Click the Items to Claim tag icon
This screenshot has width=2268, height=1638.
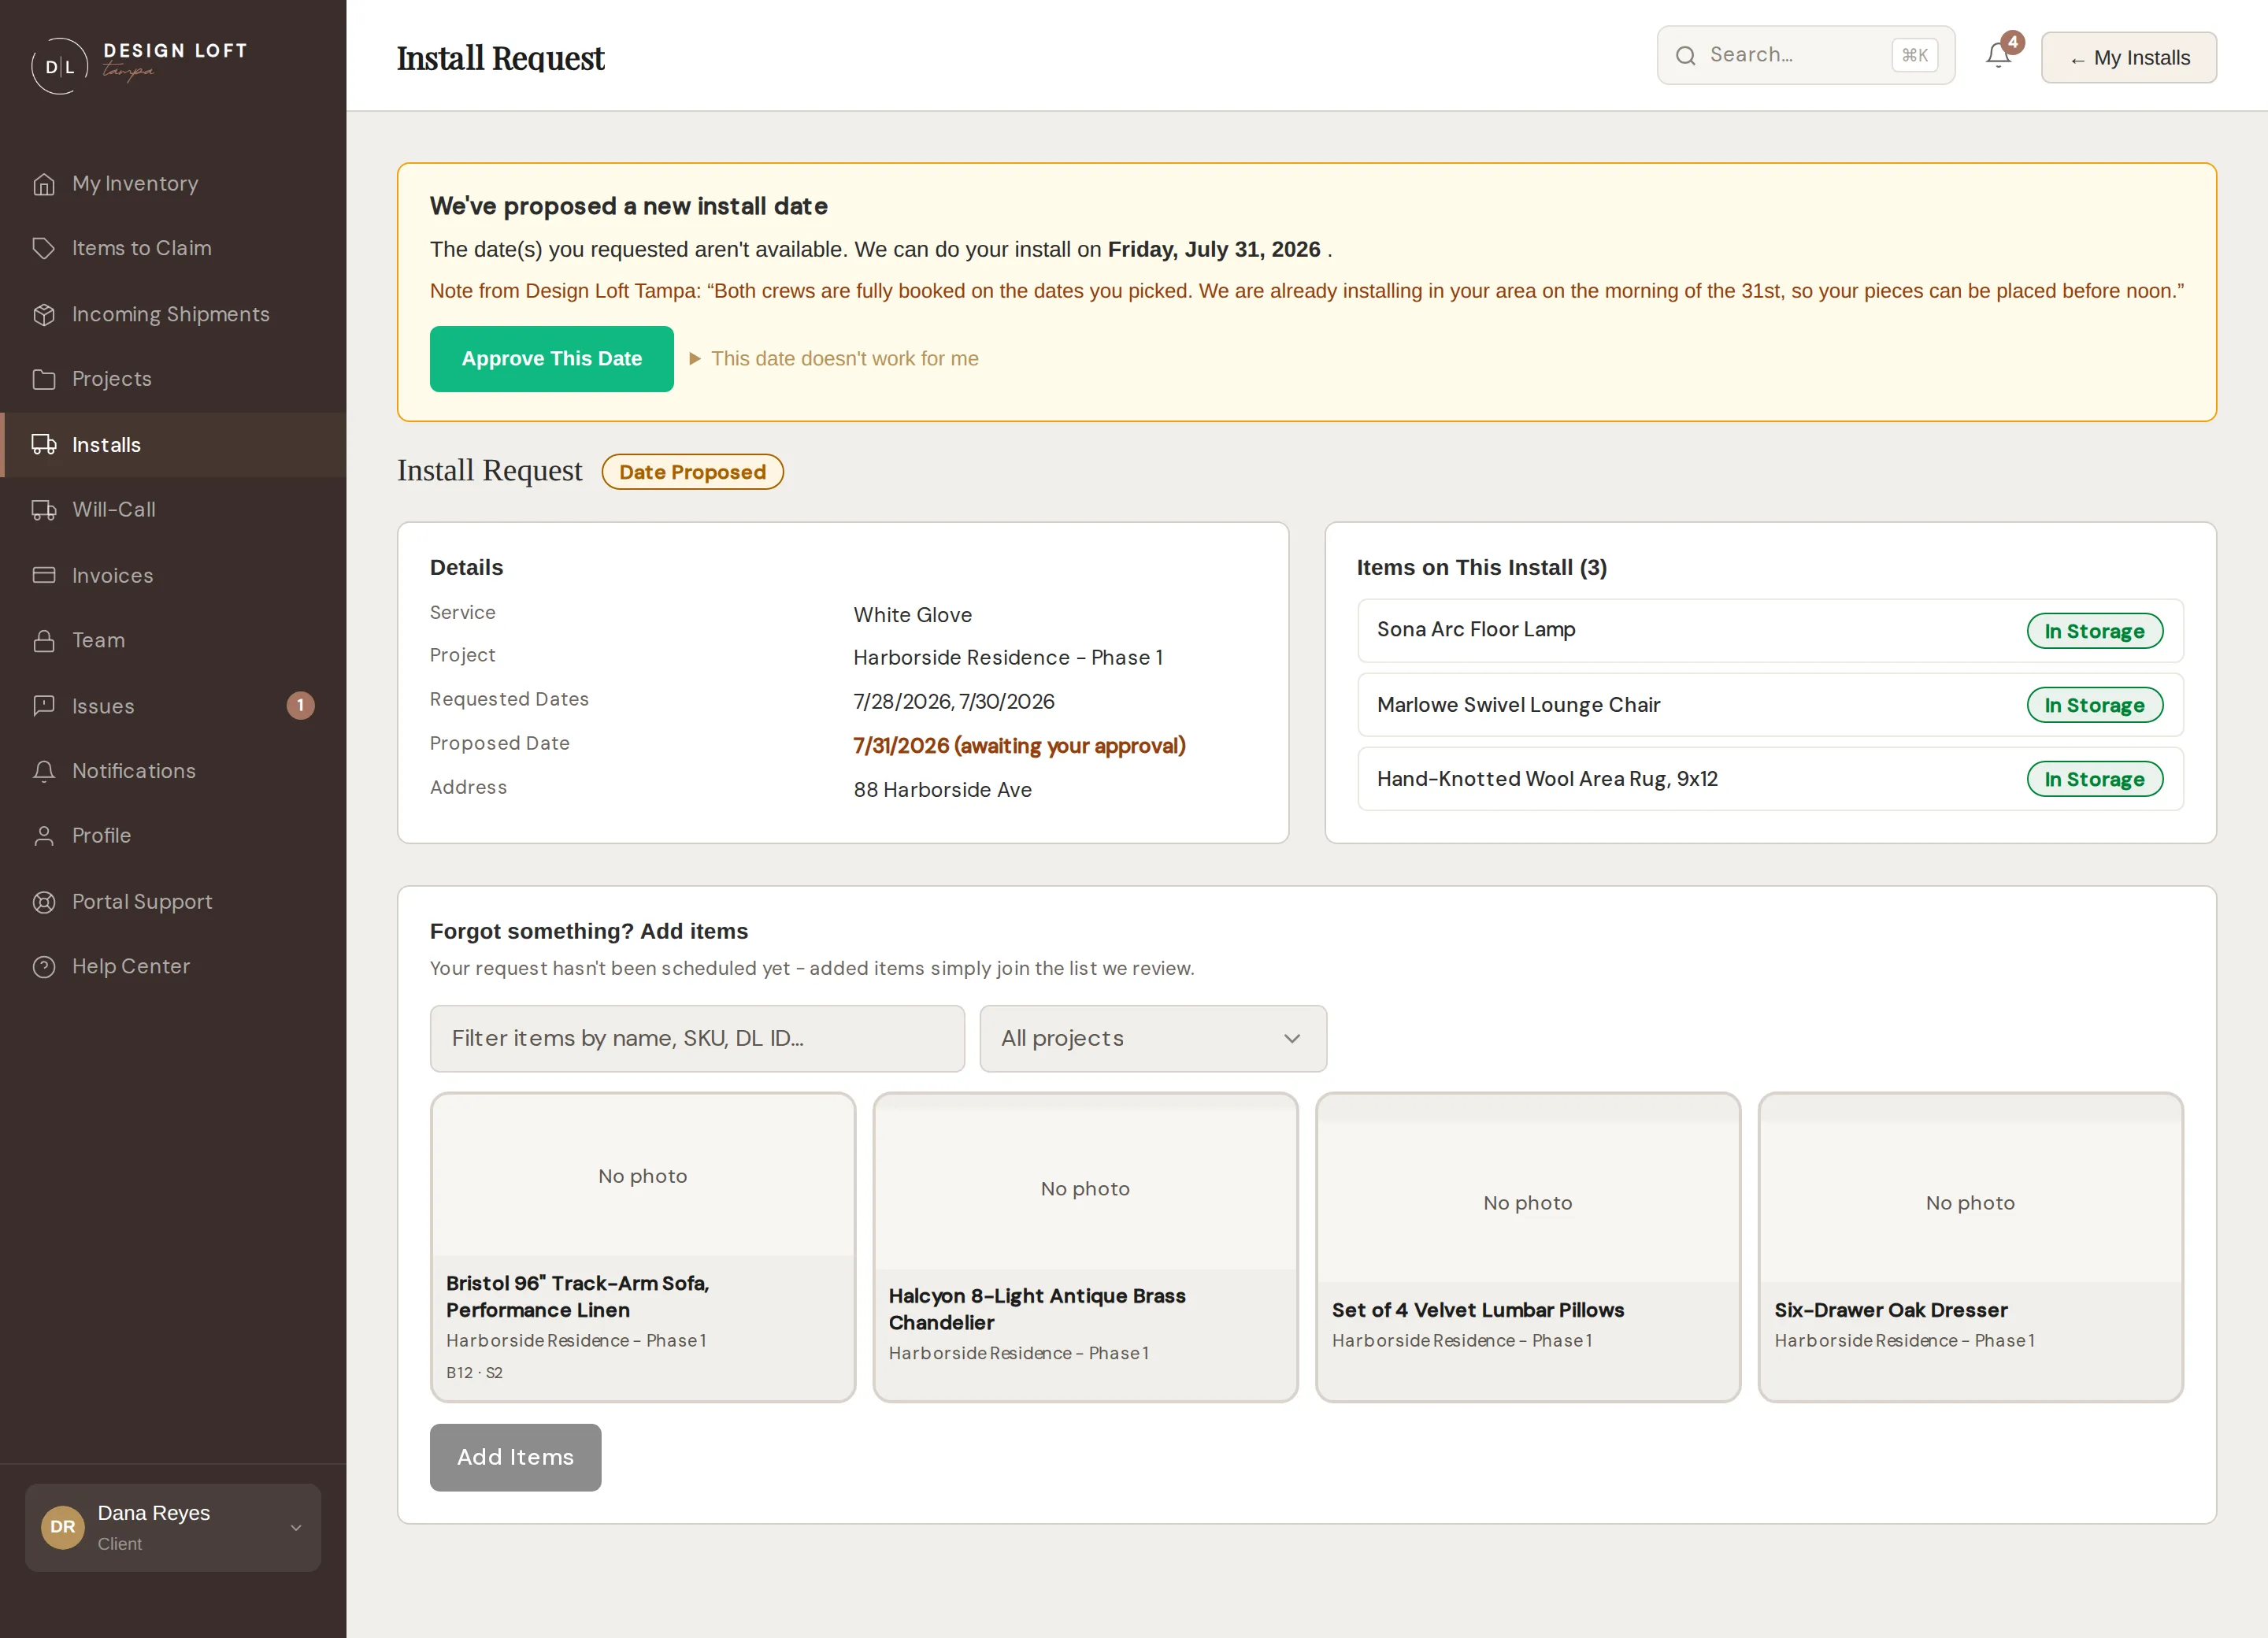point(44,248)
